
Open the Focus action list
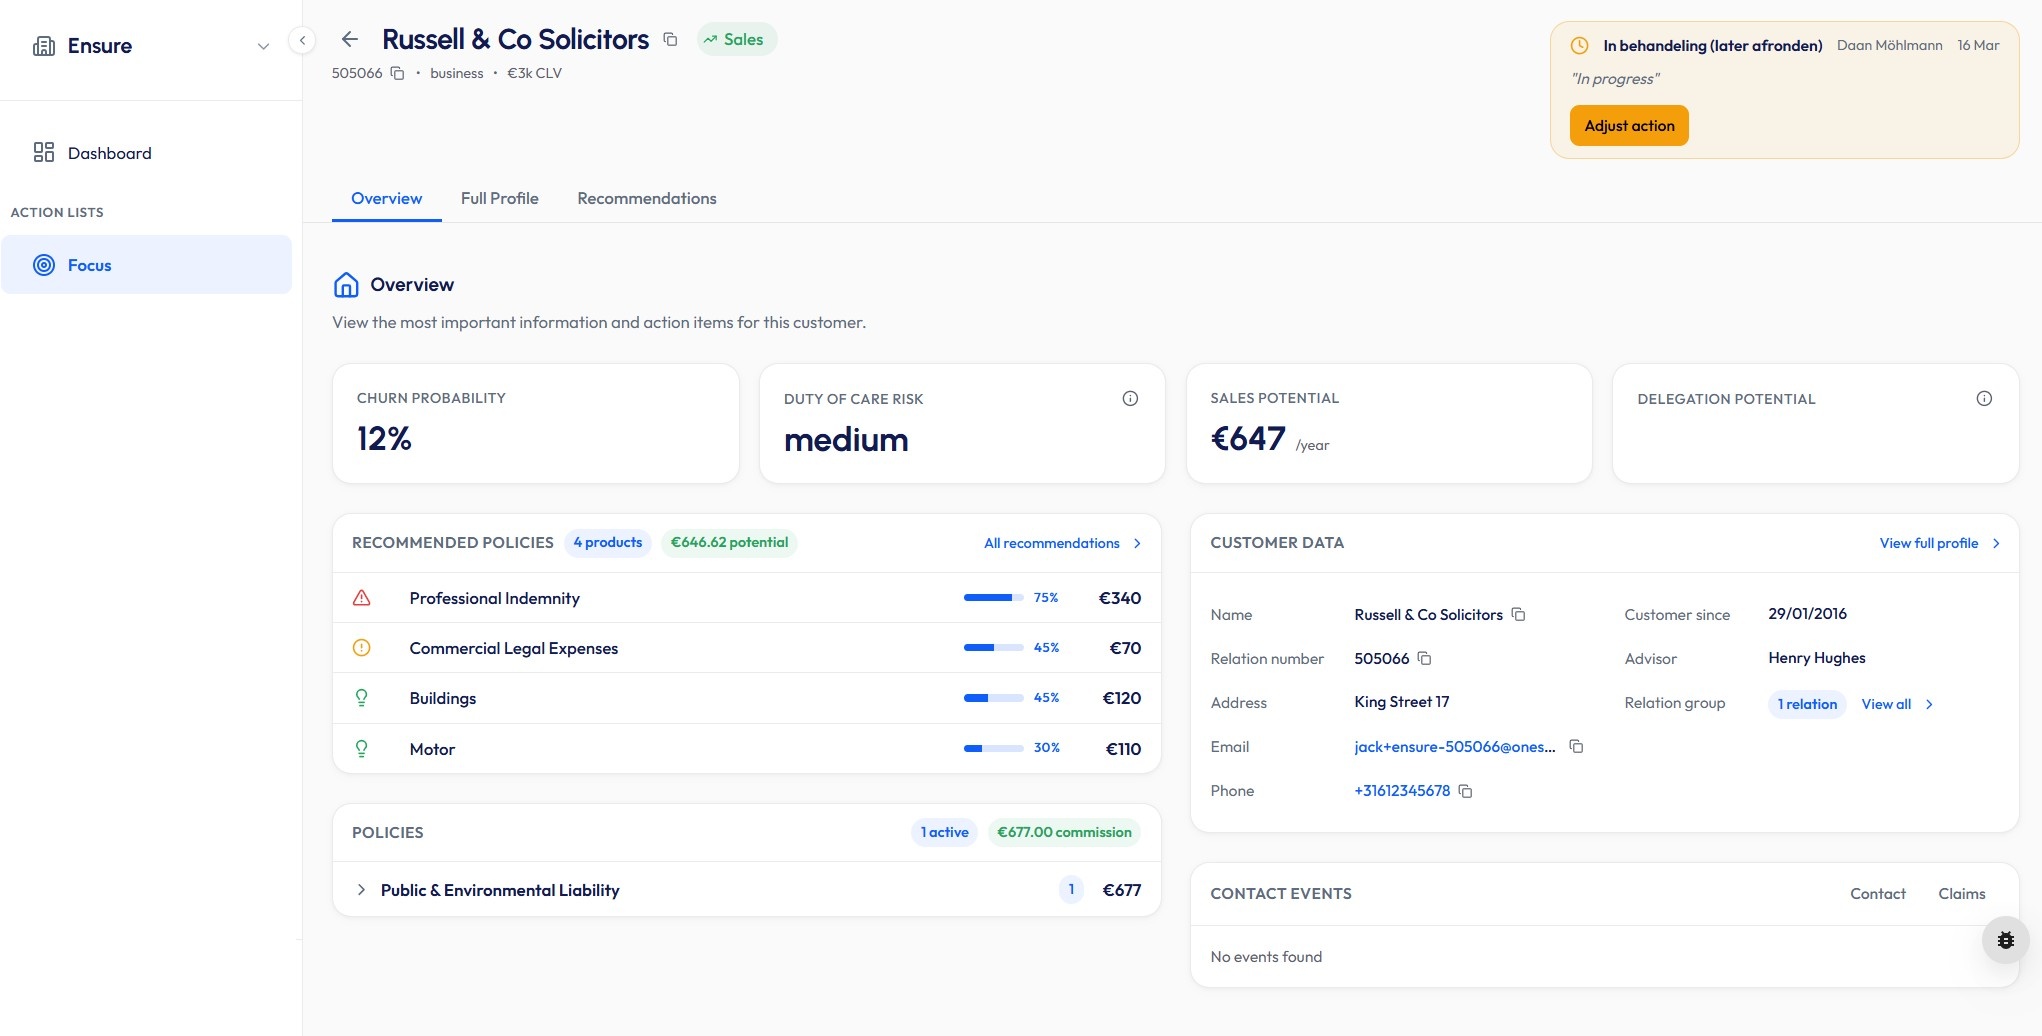[90, 265]
